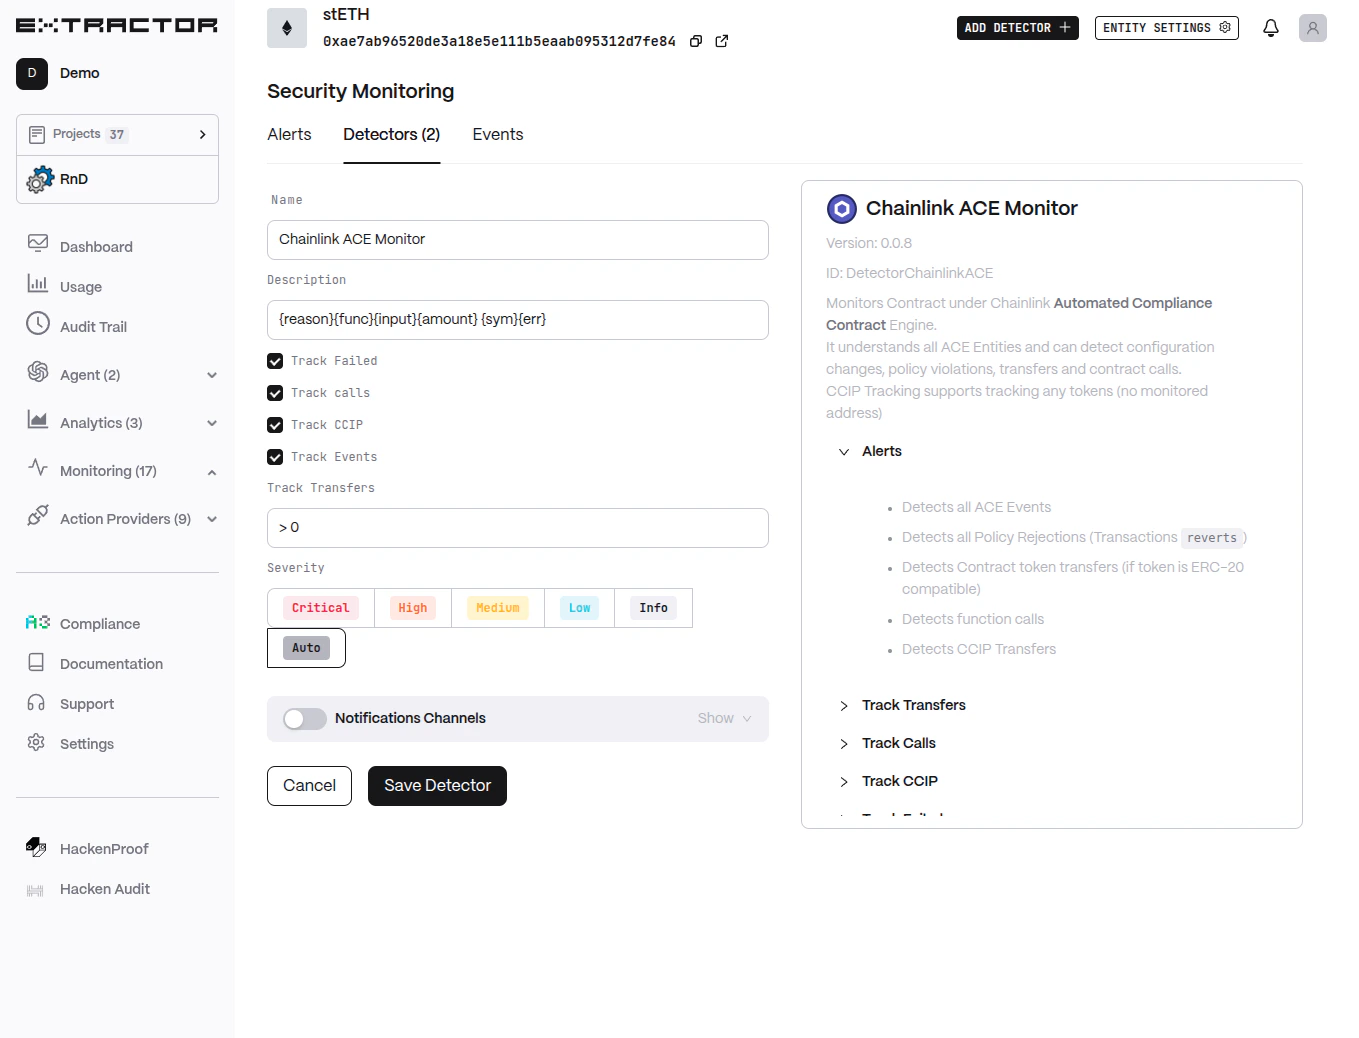Image resolution: width=1359 pixels, height=1038 pixels.
Task: Click the RnD project gear icon
Action: pyautogui.click(x=40, y=179)
